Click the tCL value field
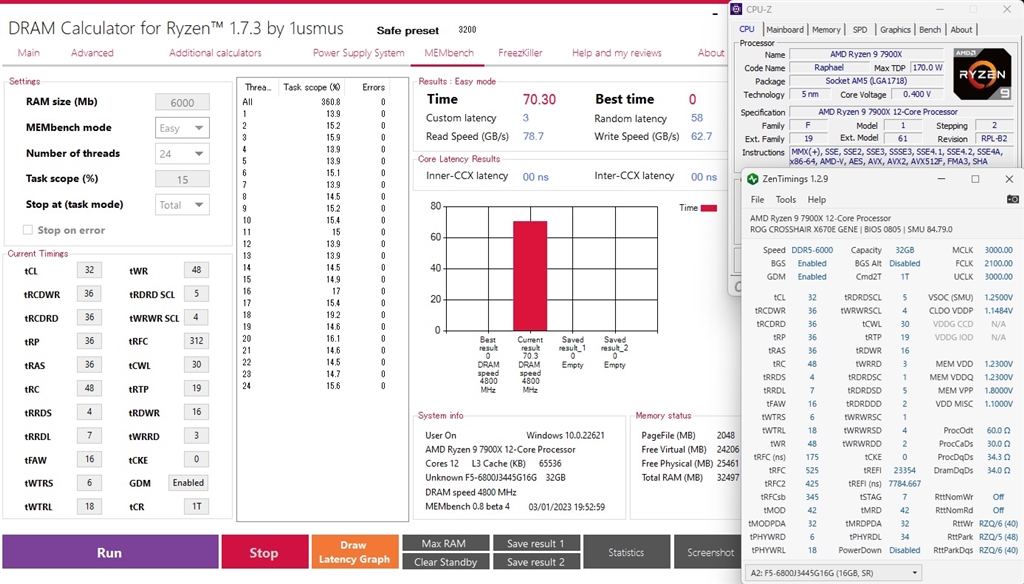The width and height of the screenshot is (1024, 584). coord(89,270)
